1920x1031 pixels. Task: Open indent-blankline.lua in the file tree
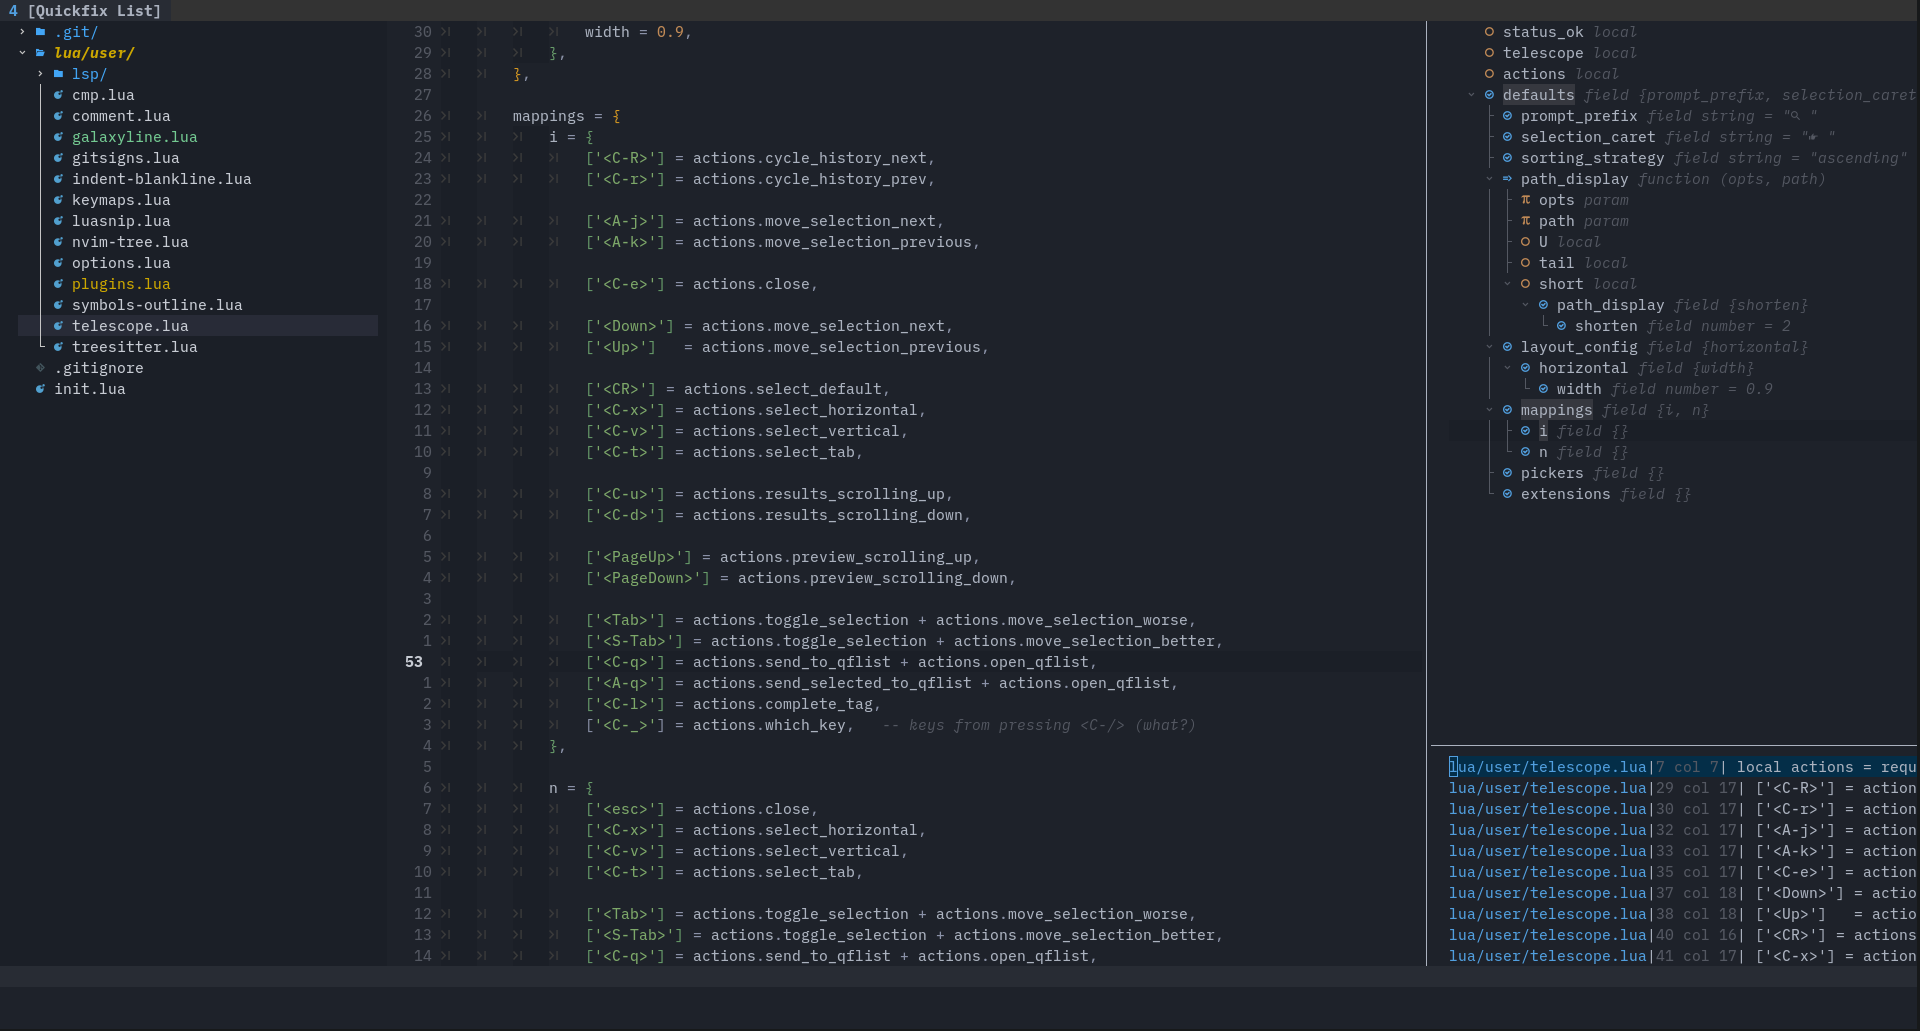(x=162, y=179)
